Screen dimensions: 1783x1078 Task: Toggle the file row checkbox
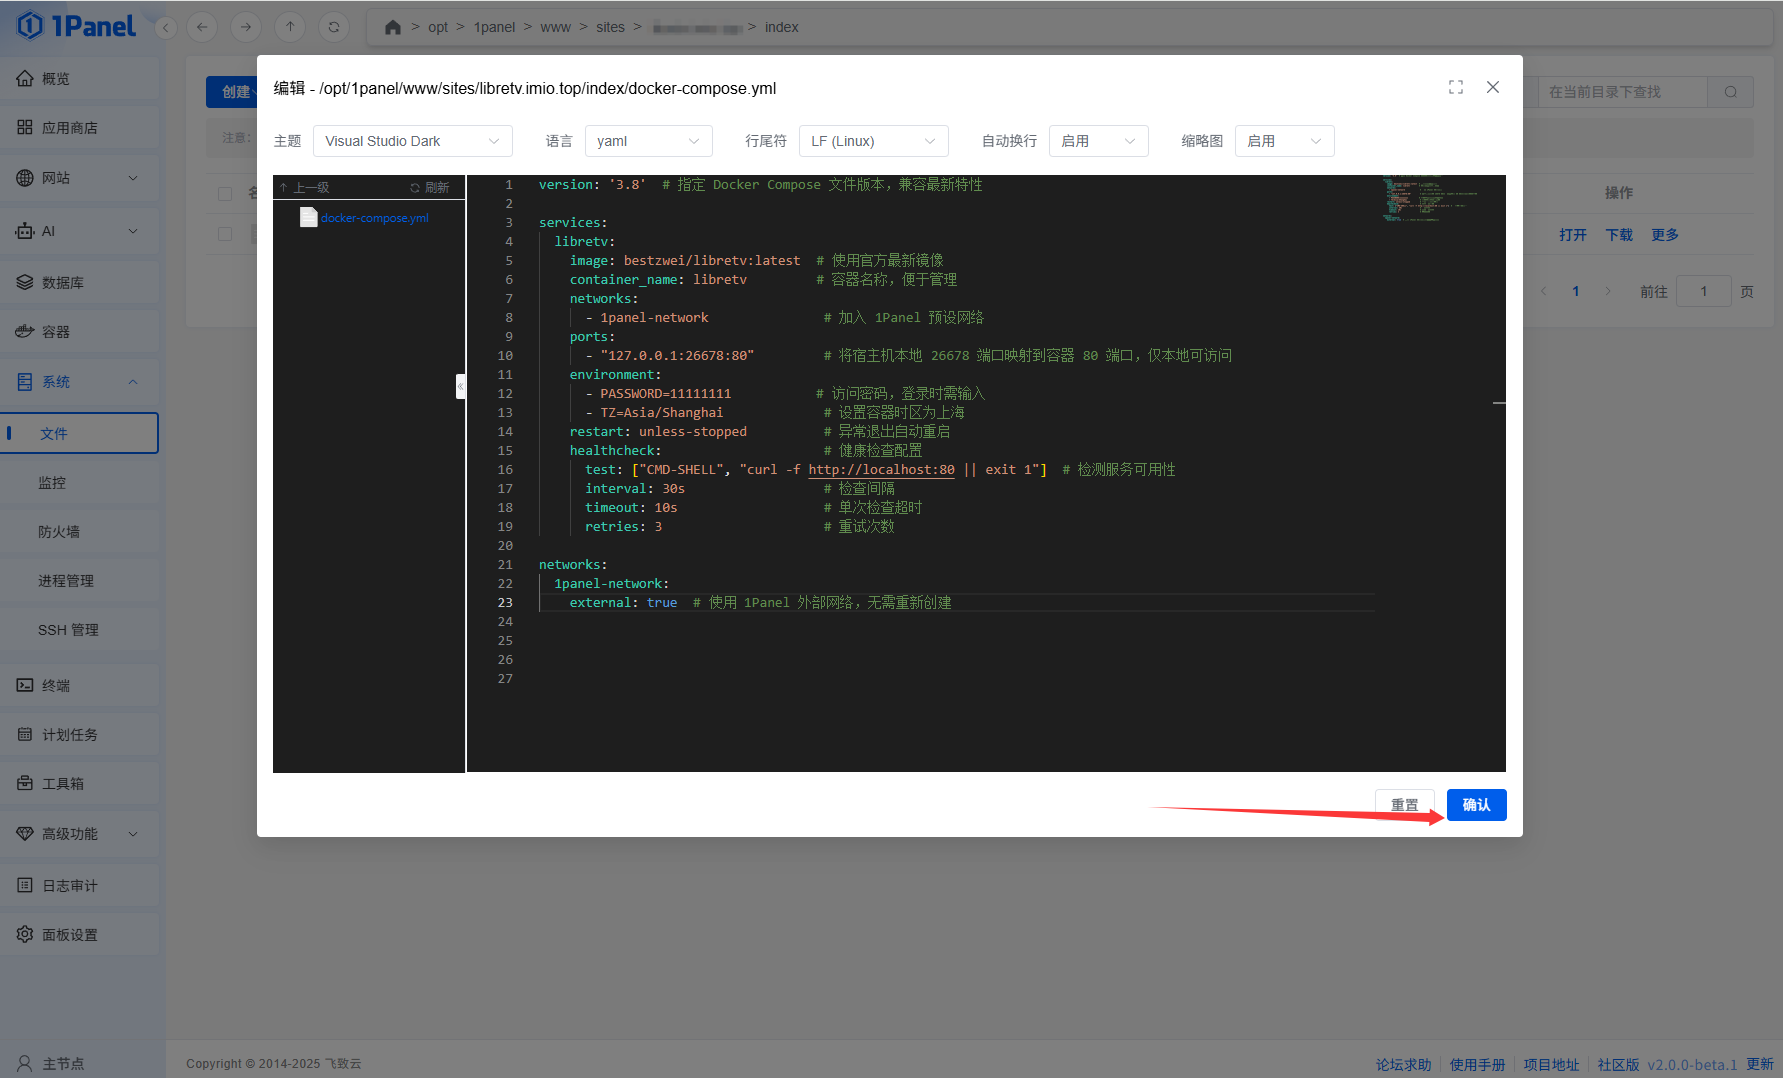[225, 234]
